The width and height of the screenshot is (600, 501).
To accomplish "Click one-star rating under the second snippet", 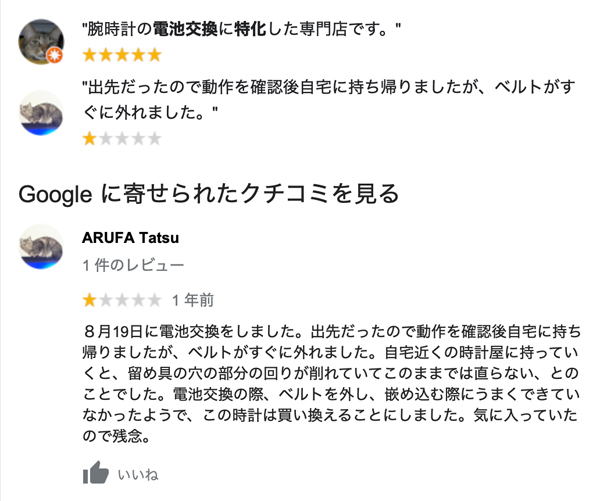I will click(x=121, y=138).
